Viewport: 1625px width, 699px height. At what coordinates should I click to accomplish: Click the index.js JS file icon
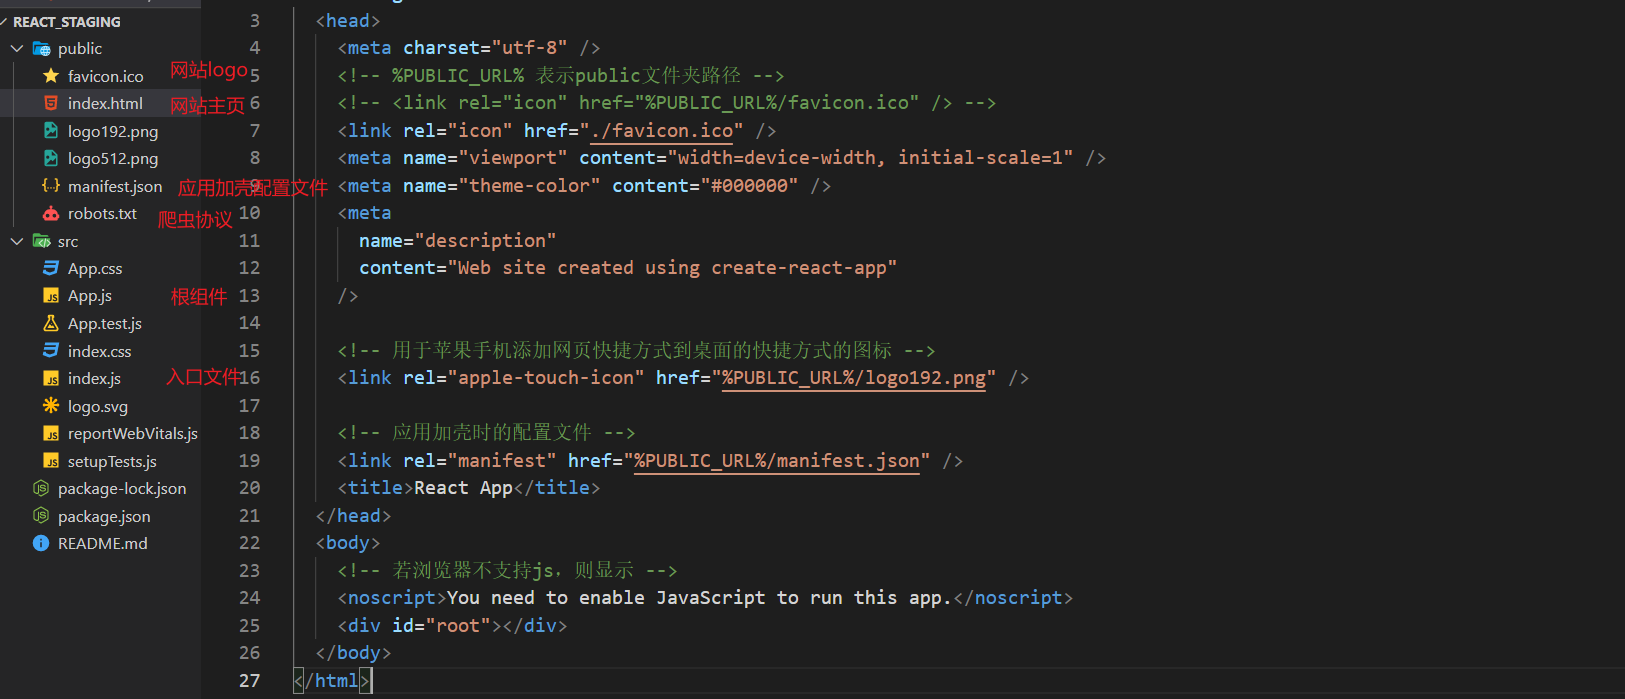pos(51,378)
